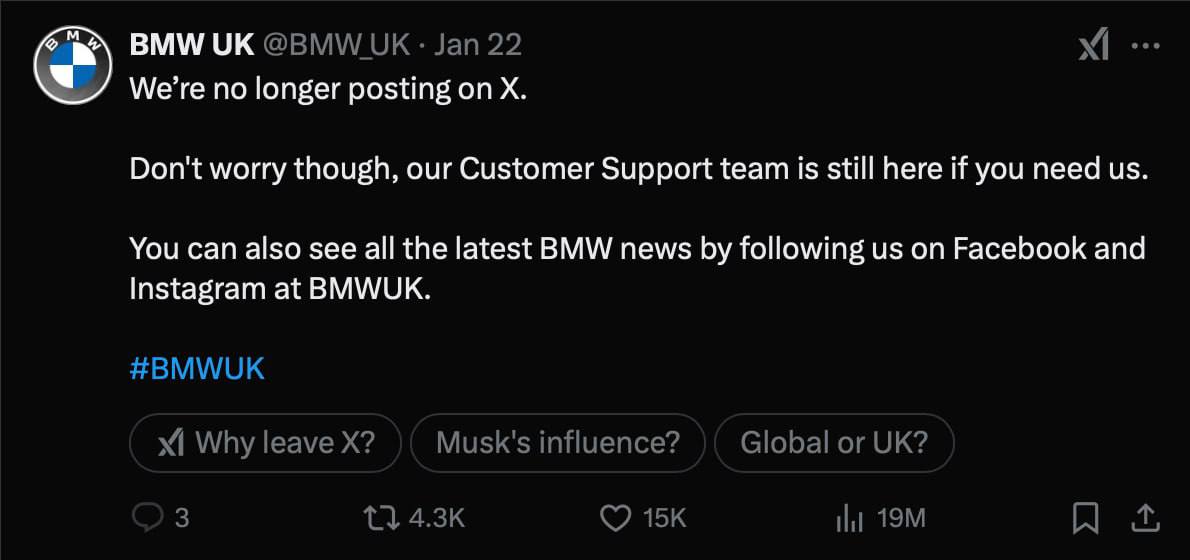View the 19M views count
Image resolution: width=1190 pixels, height=560 pixels.
900,518
